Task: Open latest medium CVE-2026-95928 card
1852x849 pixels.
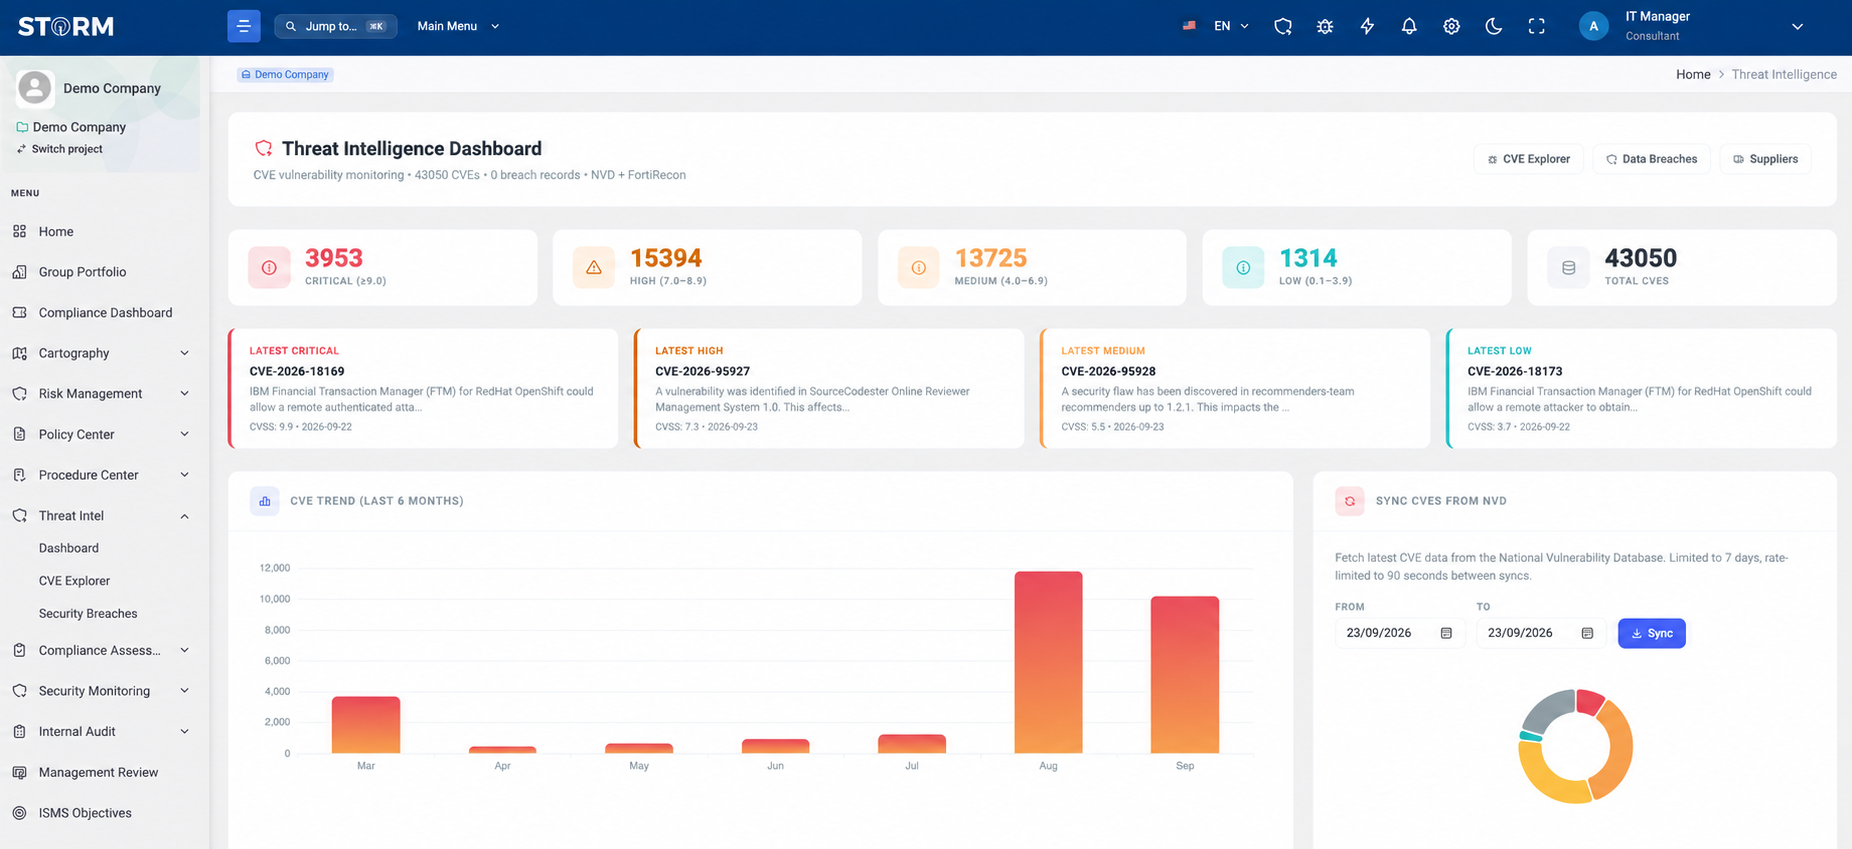Action: point(1235,388)
